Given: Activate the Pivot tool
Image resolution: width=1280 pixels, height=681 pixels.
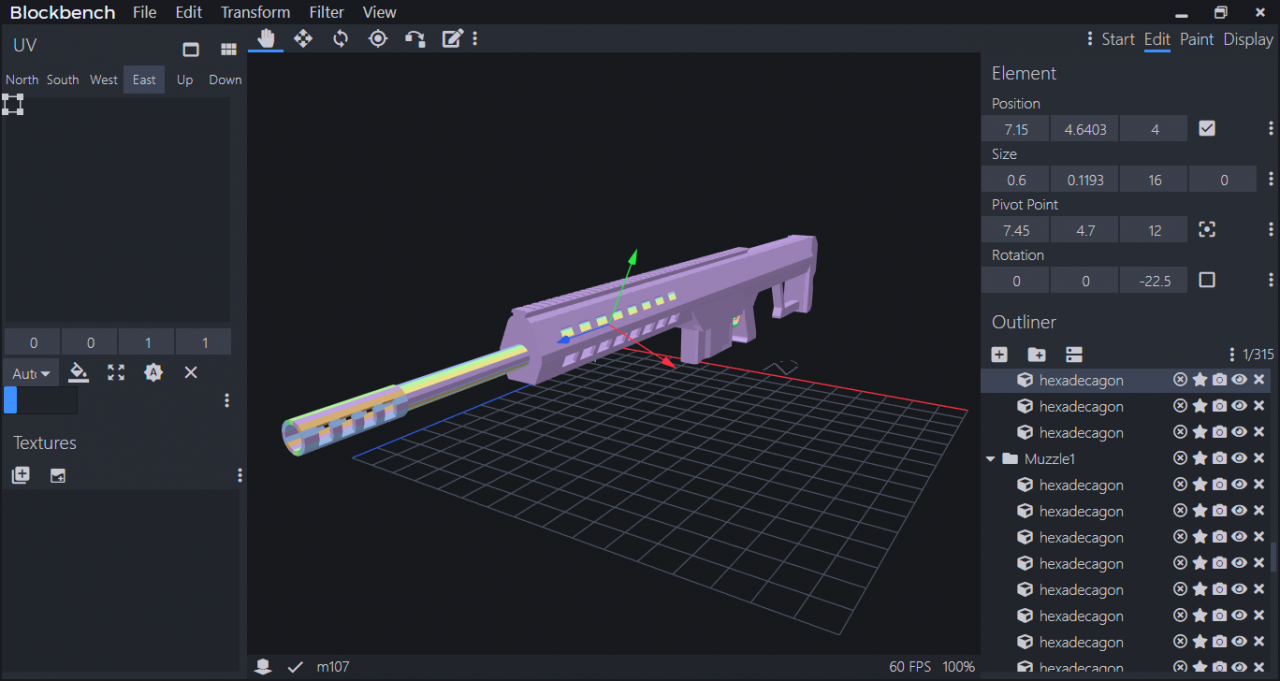Looking at the screenshot, I should (x=378, y=39).
